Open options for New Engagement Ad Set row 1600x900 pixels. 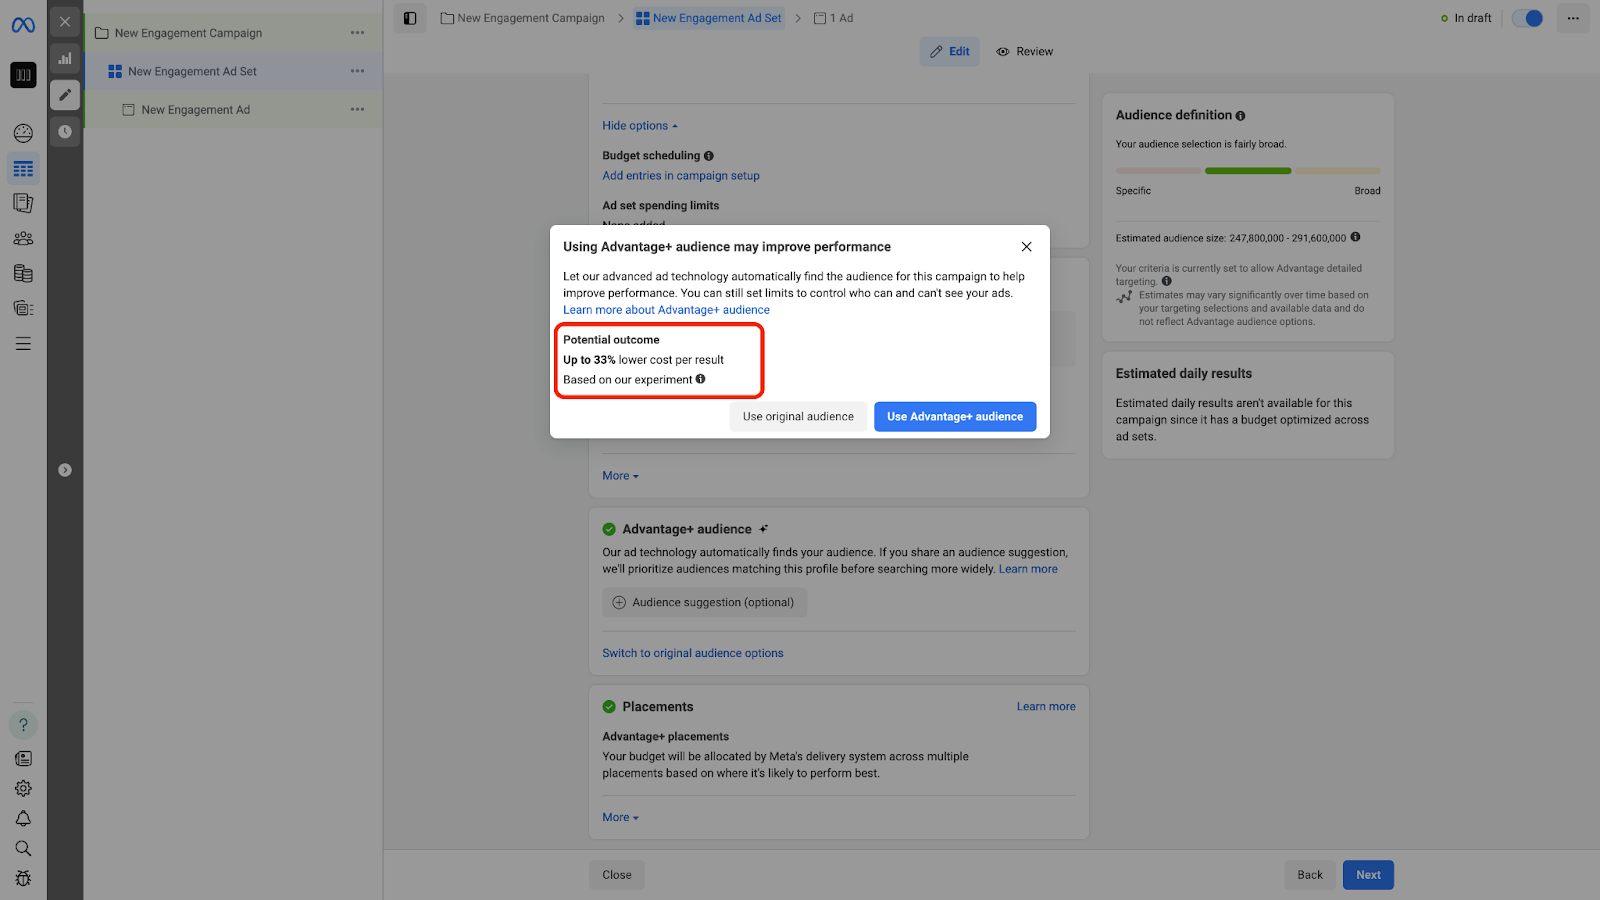click(x=357, y=71)
